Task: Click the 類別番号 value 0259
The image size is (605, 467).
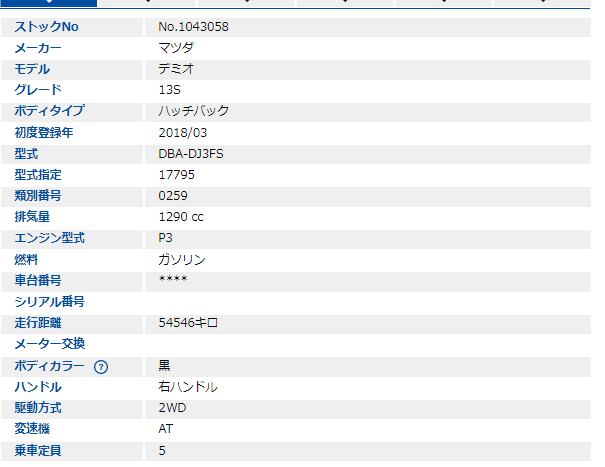Action: (x=172, y=196)
